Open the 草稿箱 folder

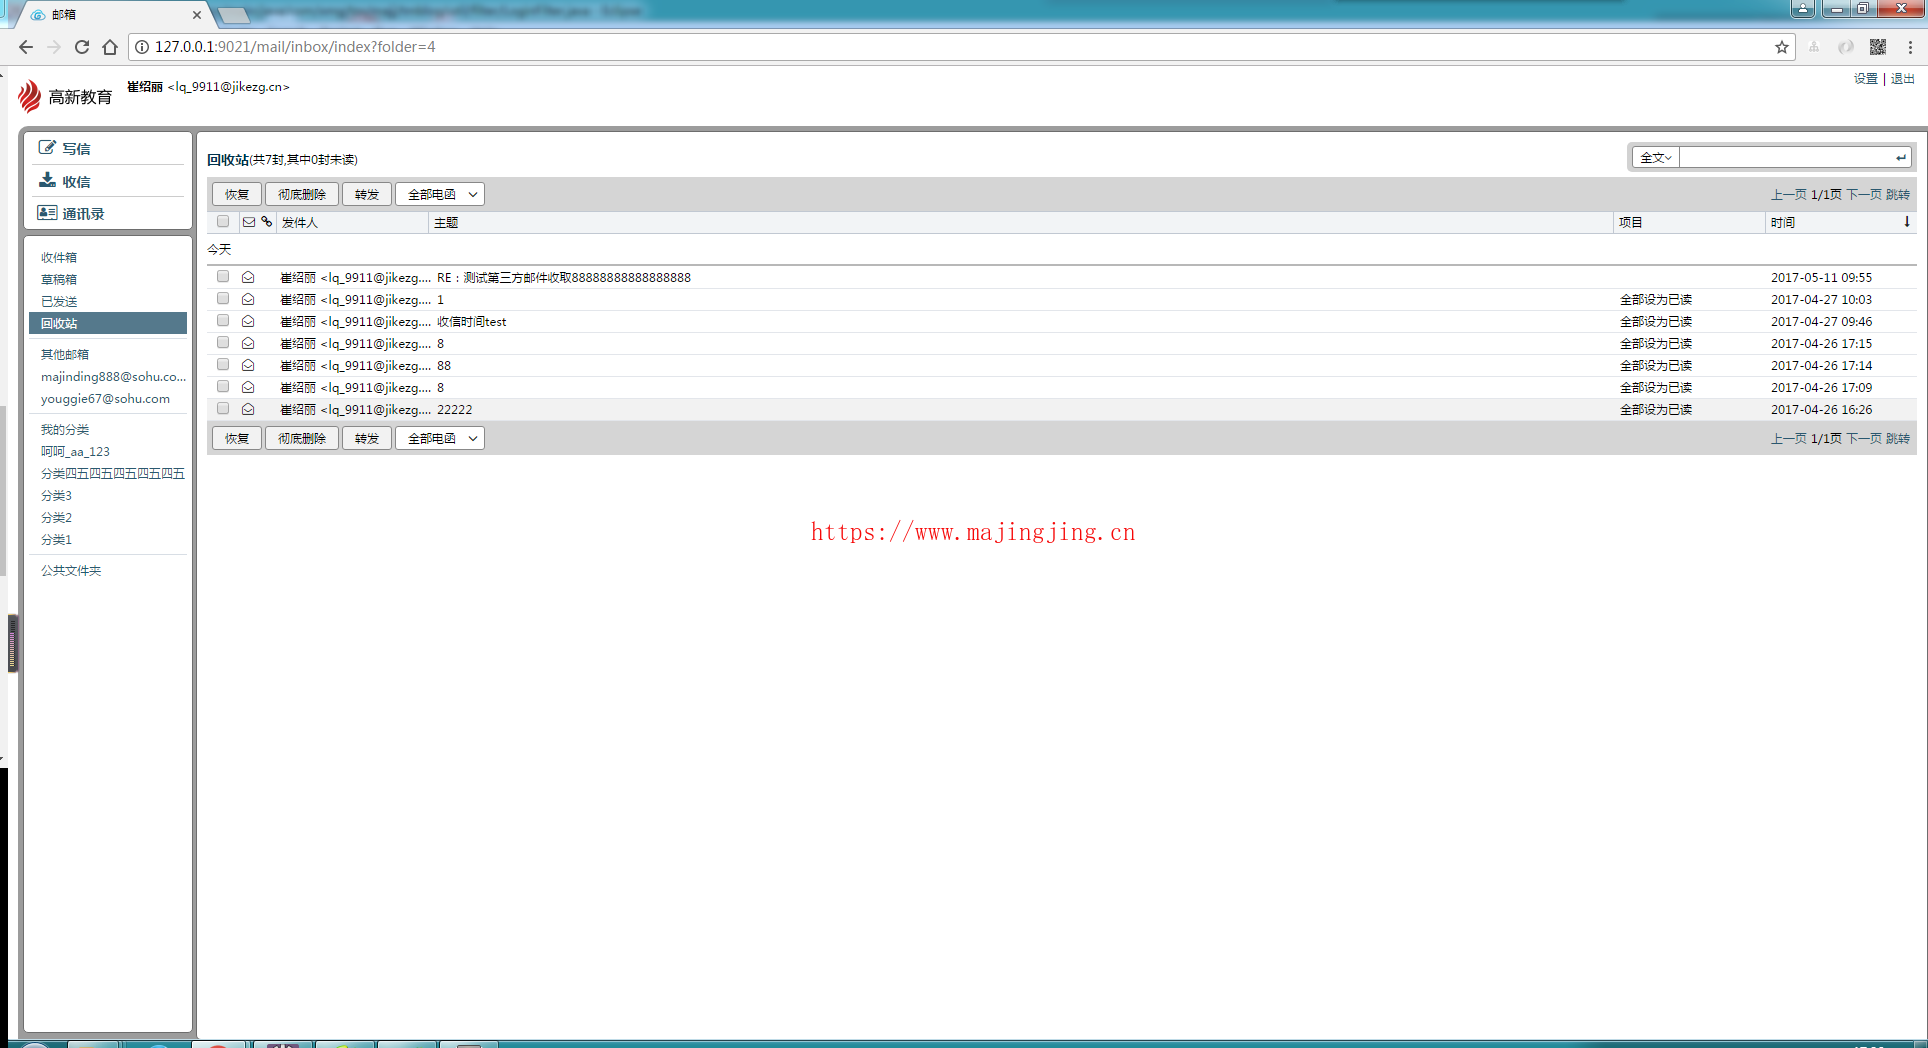59,279
